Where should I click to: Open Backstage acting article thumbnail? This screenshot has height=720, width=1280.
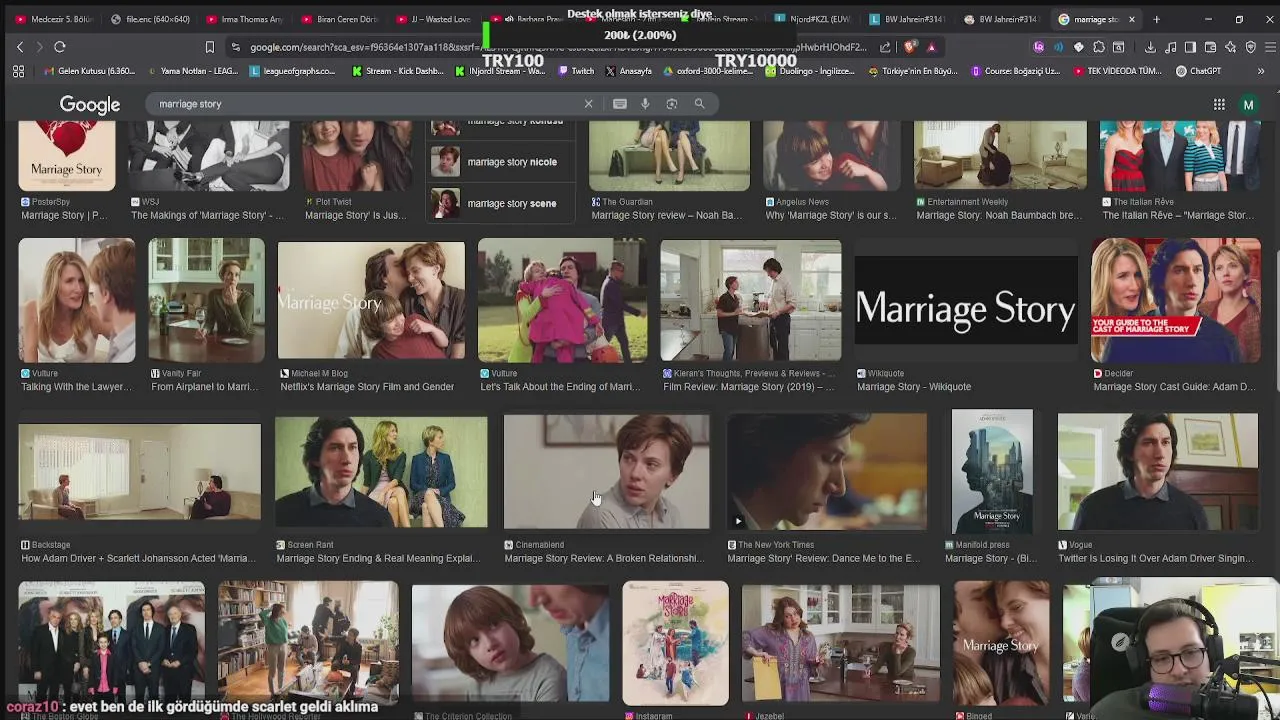139,472
